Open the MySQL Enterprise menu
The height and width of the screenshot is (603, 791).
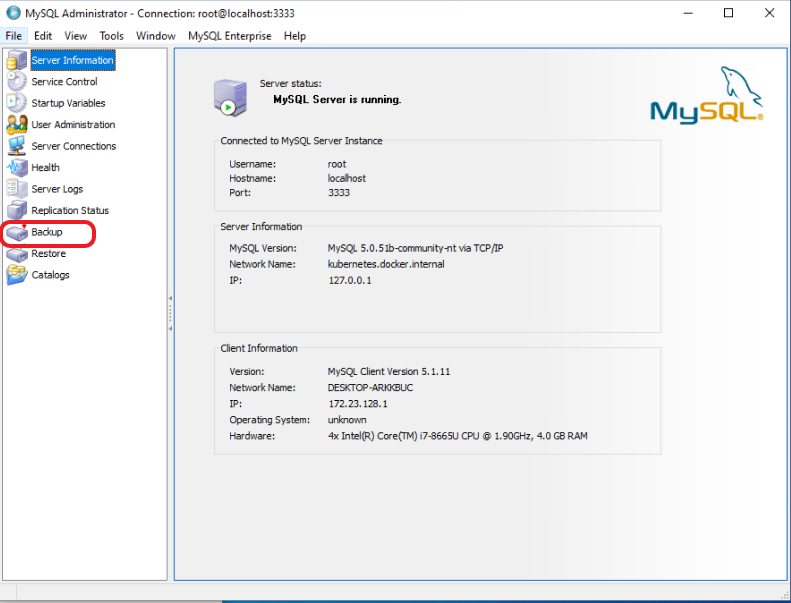click(x=229, y=36)
